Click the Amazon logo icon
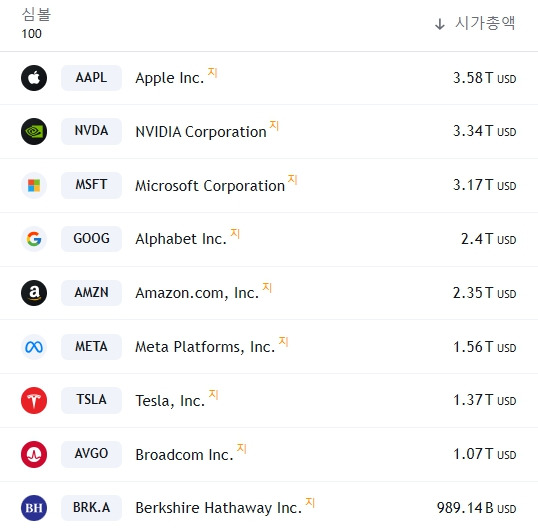This screenshot has width=538, height=530. [34, 293]
